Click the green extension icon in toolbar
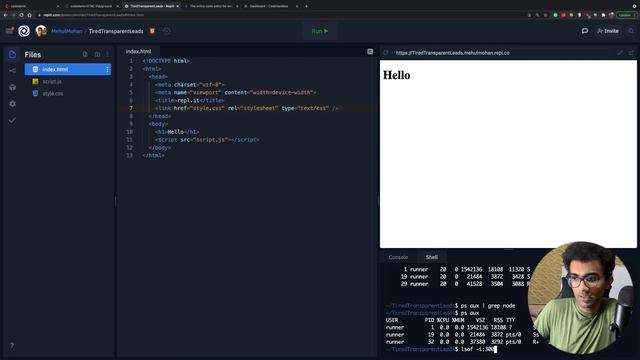This screenshot has width=640, height=360. click(x=555, y=15)
